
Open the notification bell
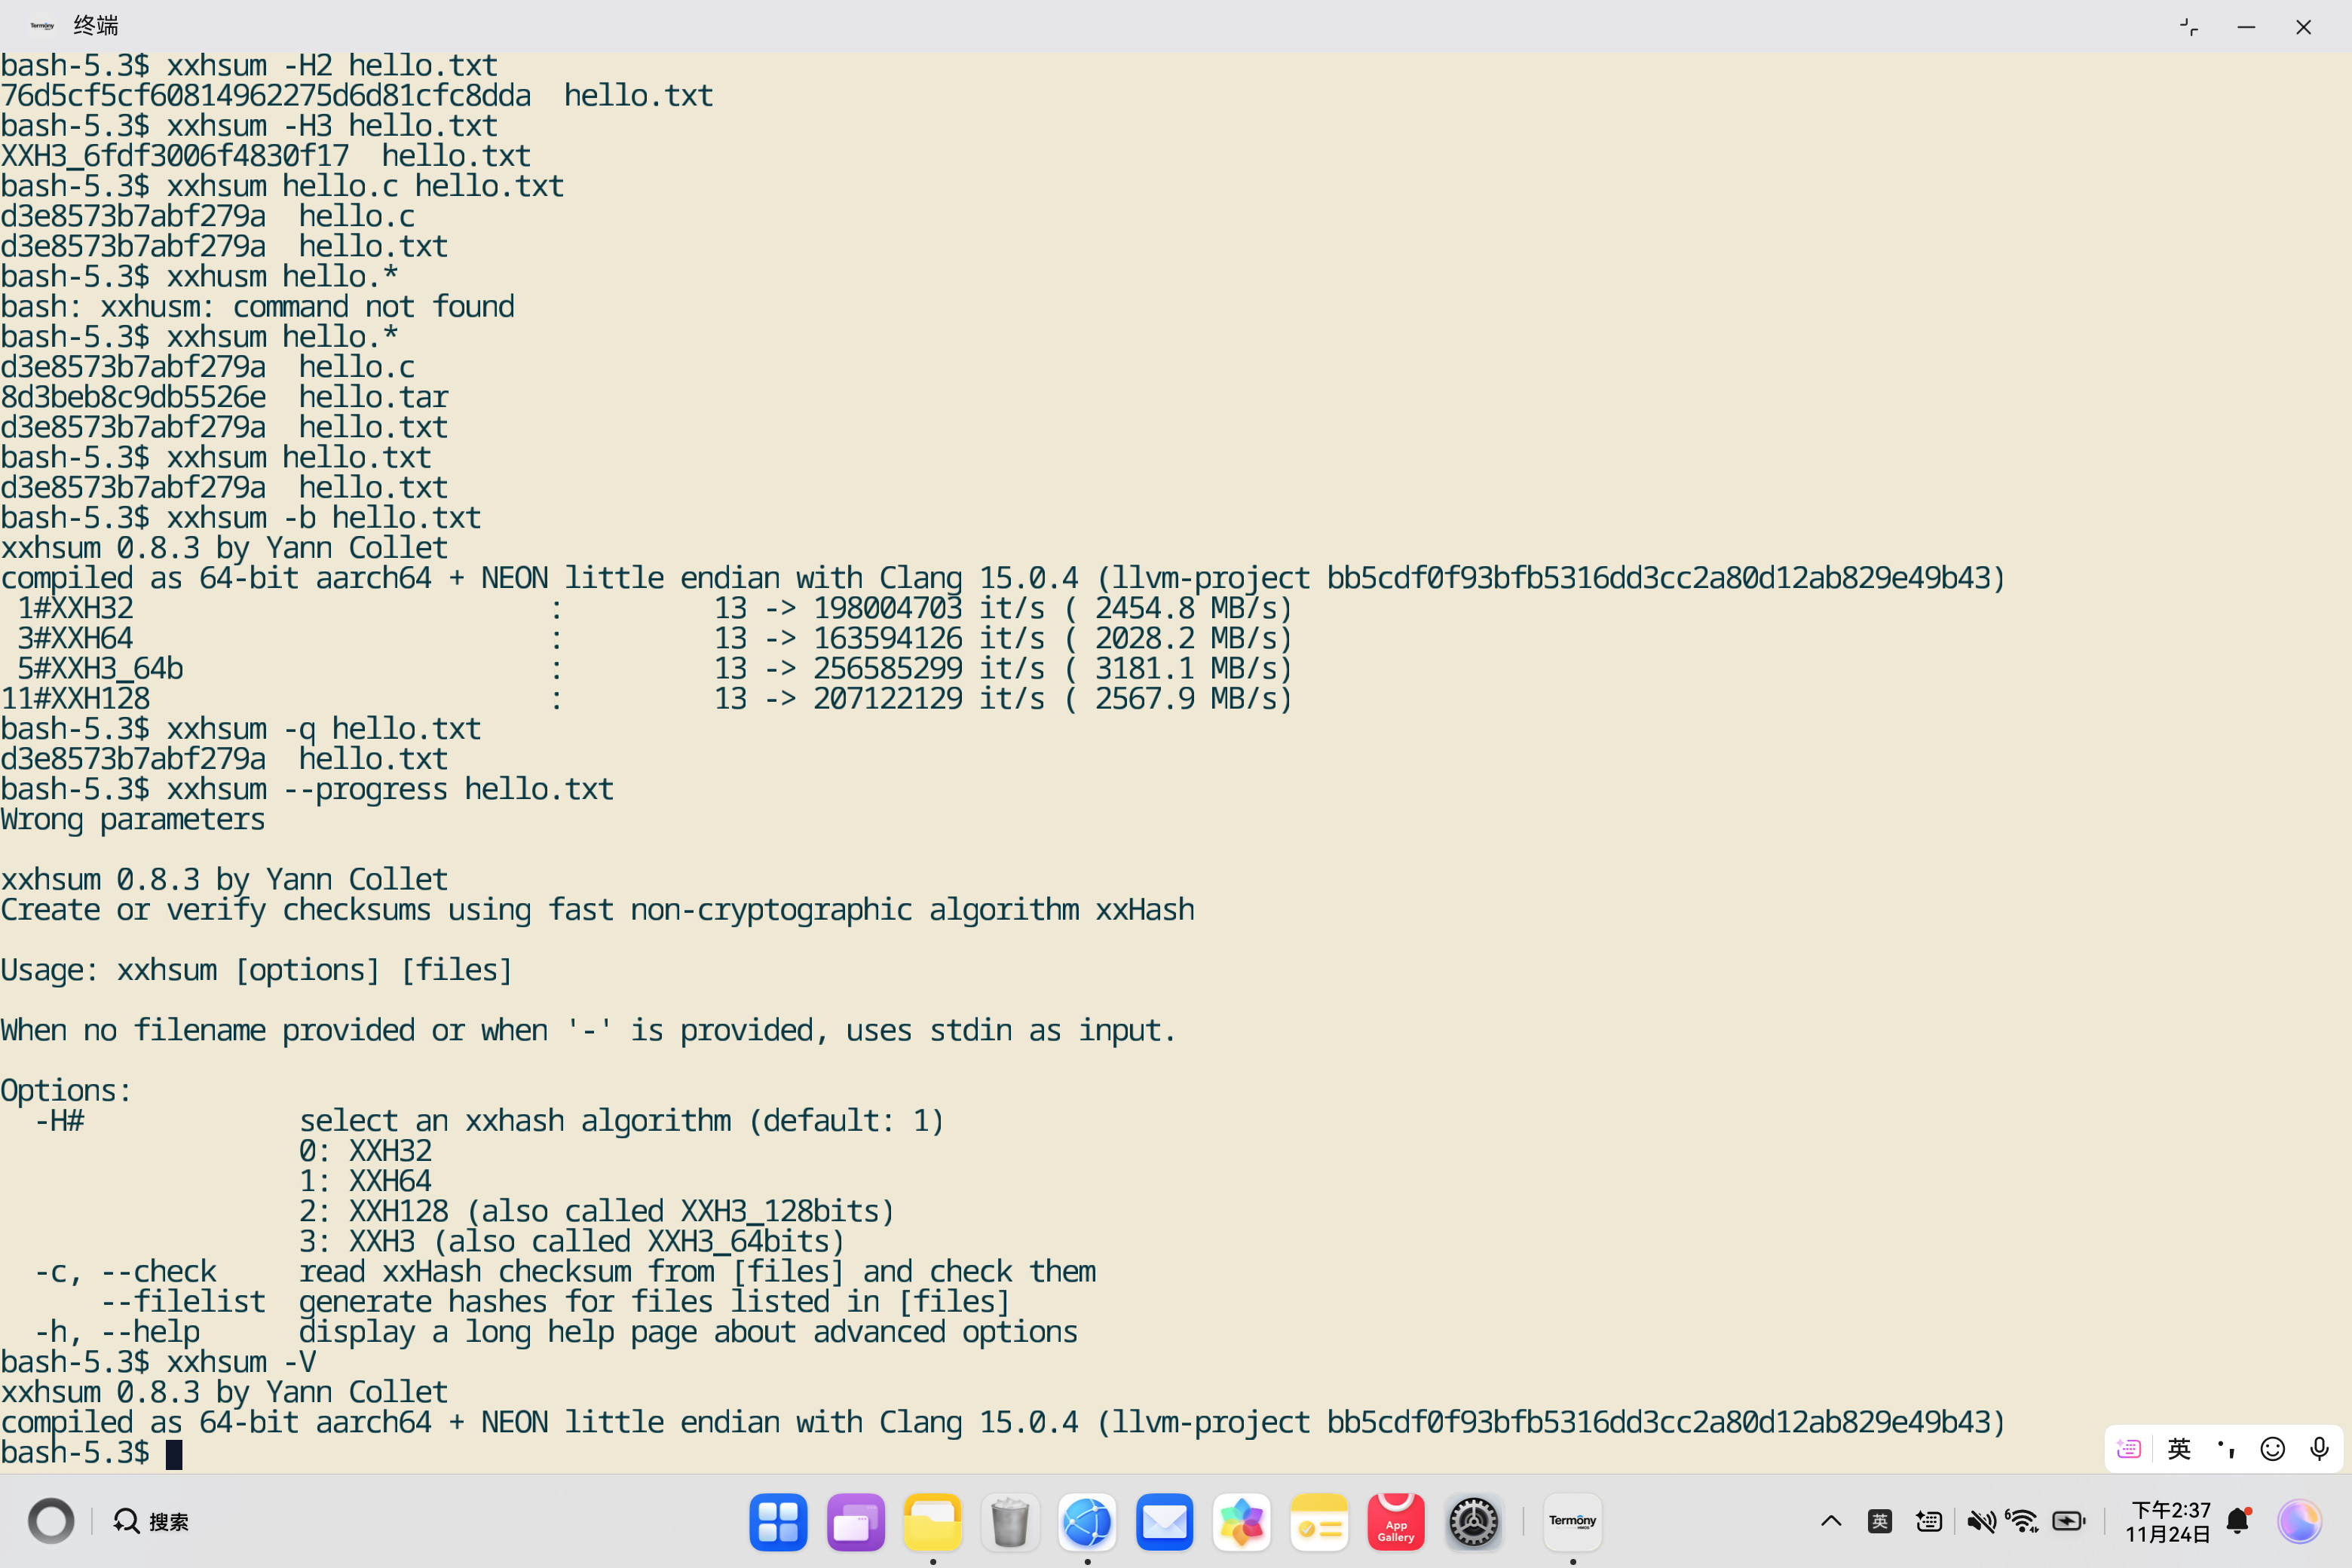[x=2238, y=1521]
